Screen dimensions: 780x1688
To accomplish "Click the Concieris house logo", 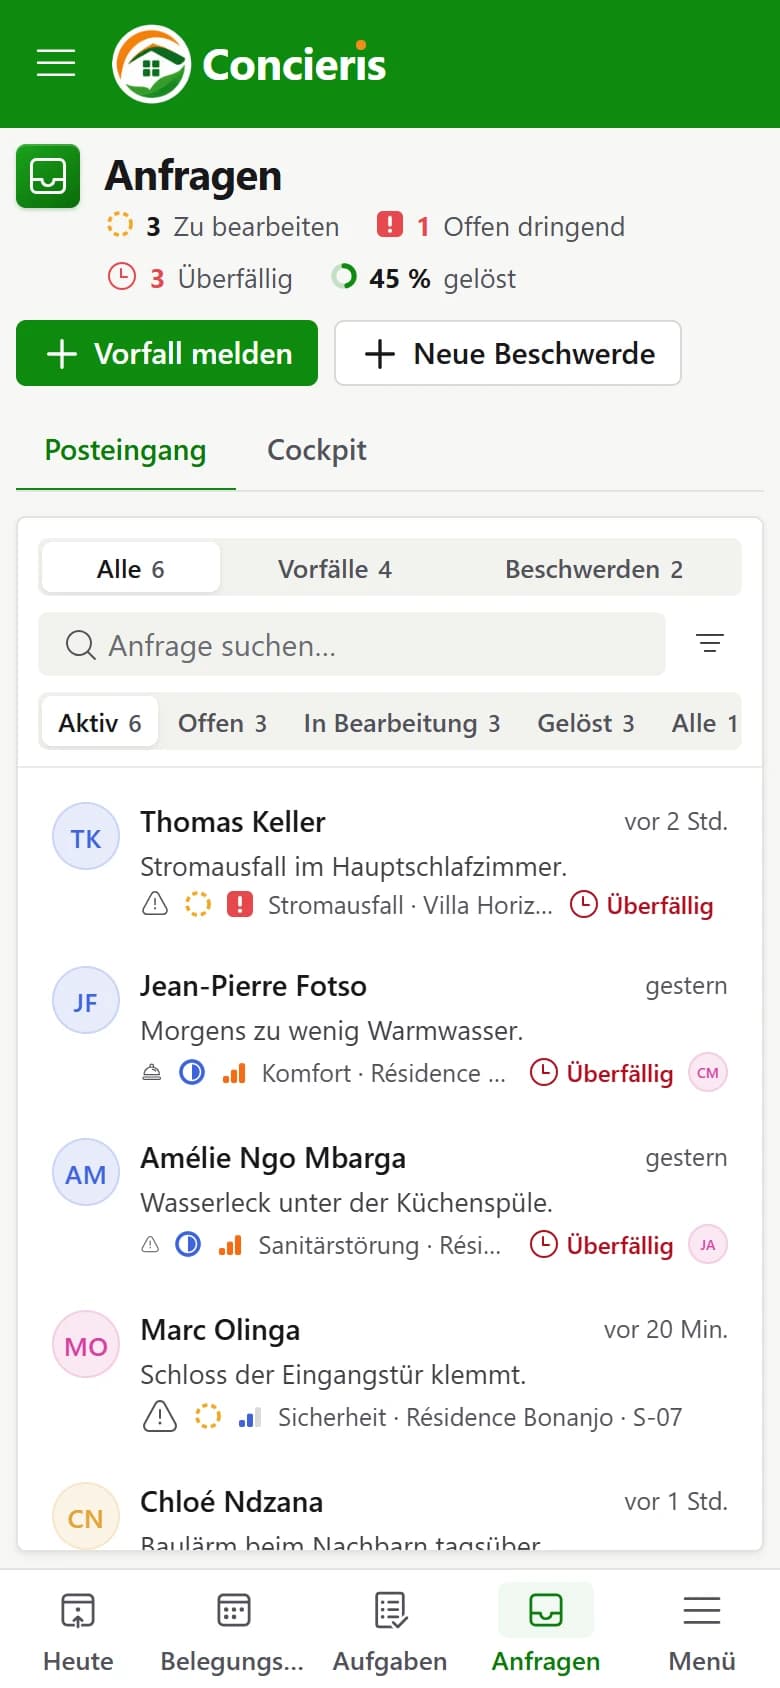I will coord(151,64).
